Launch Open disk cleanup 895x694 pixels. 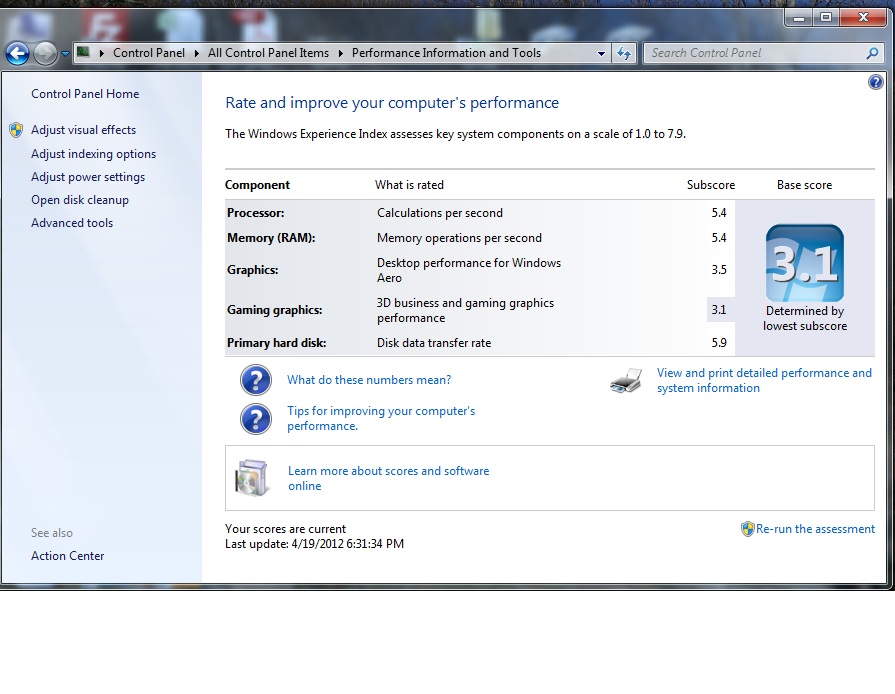(80, 200)
